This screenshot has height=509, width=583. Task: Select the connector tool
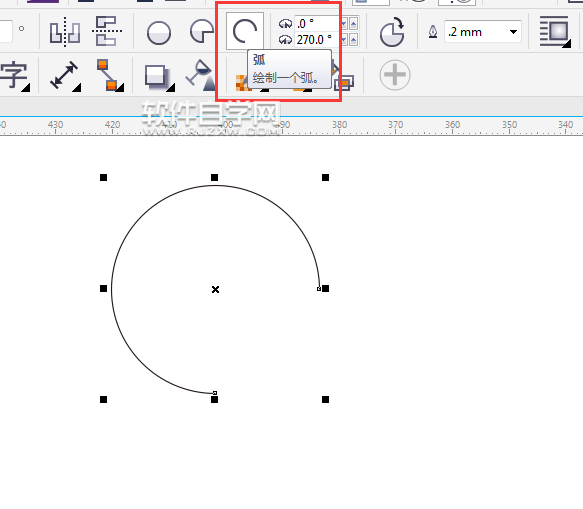(x=109, y=75)
